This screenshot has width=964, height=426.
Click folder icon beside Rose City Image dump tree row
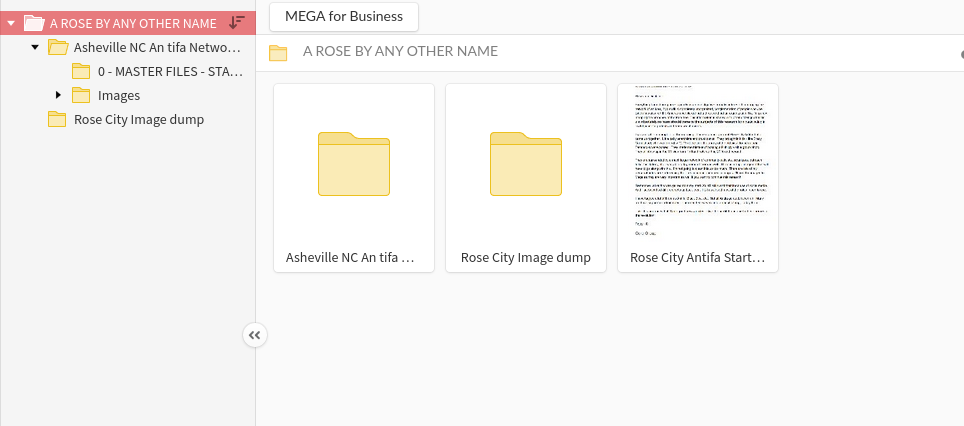(57, 119)
